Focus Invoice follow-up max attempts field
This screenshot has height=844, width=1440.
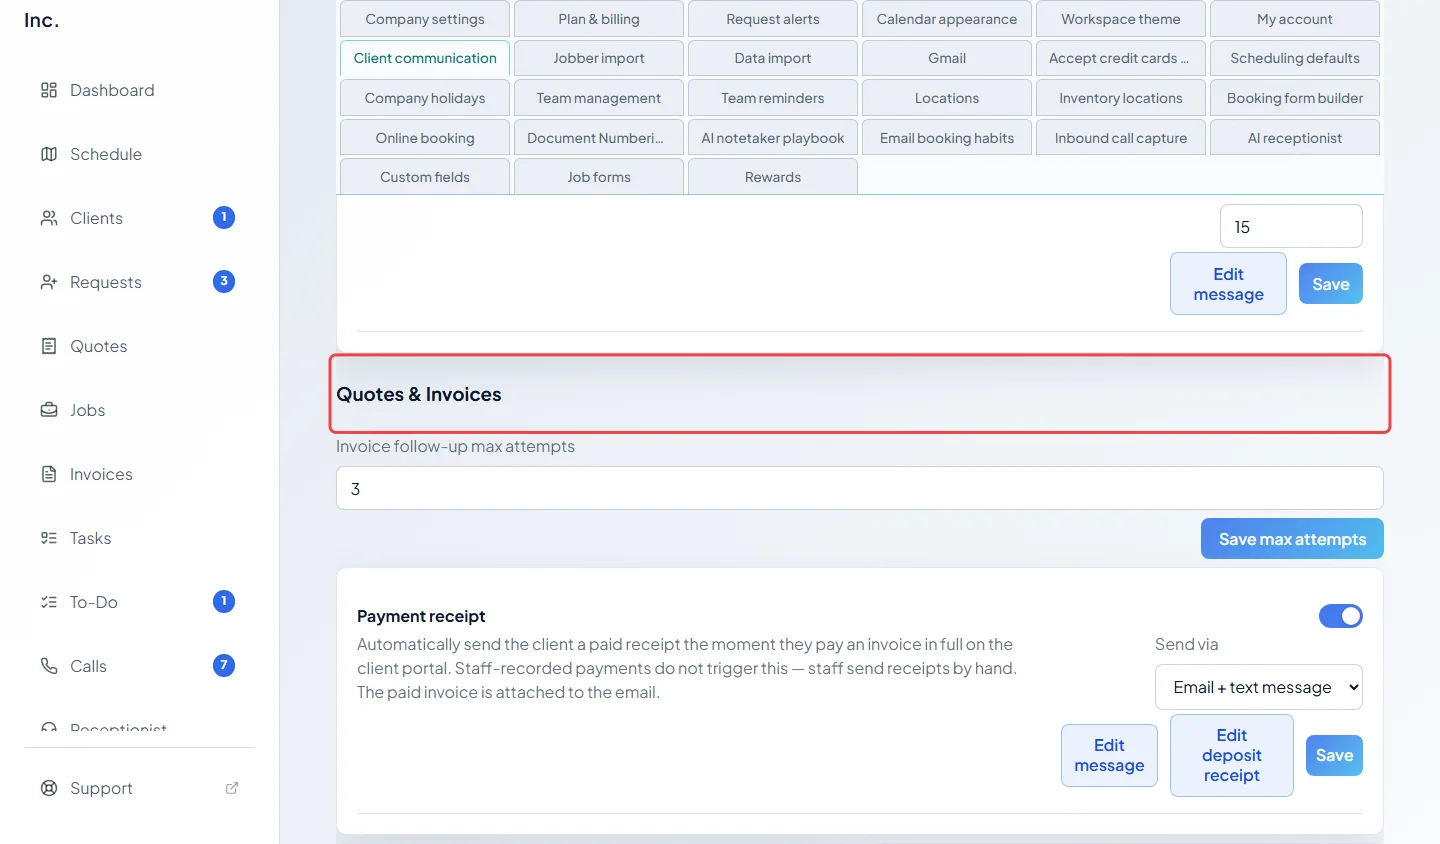(x=860, y=488)
